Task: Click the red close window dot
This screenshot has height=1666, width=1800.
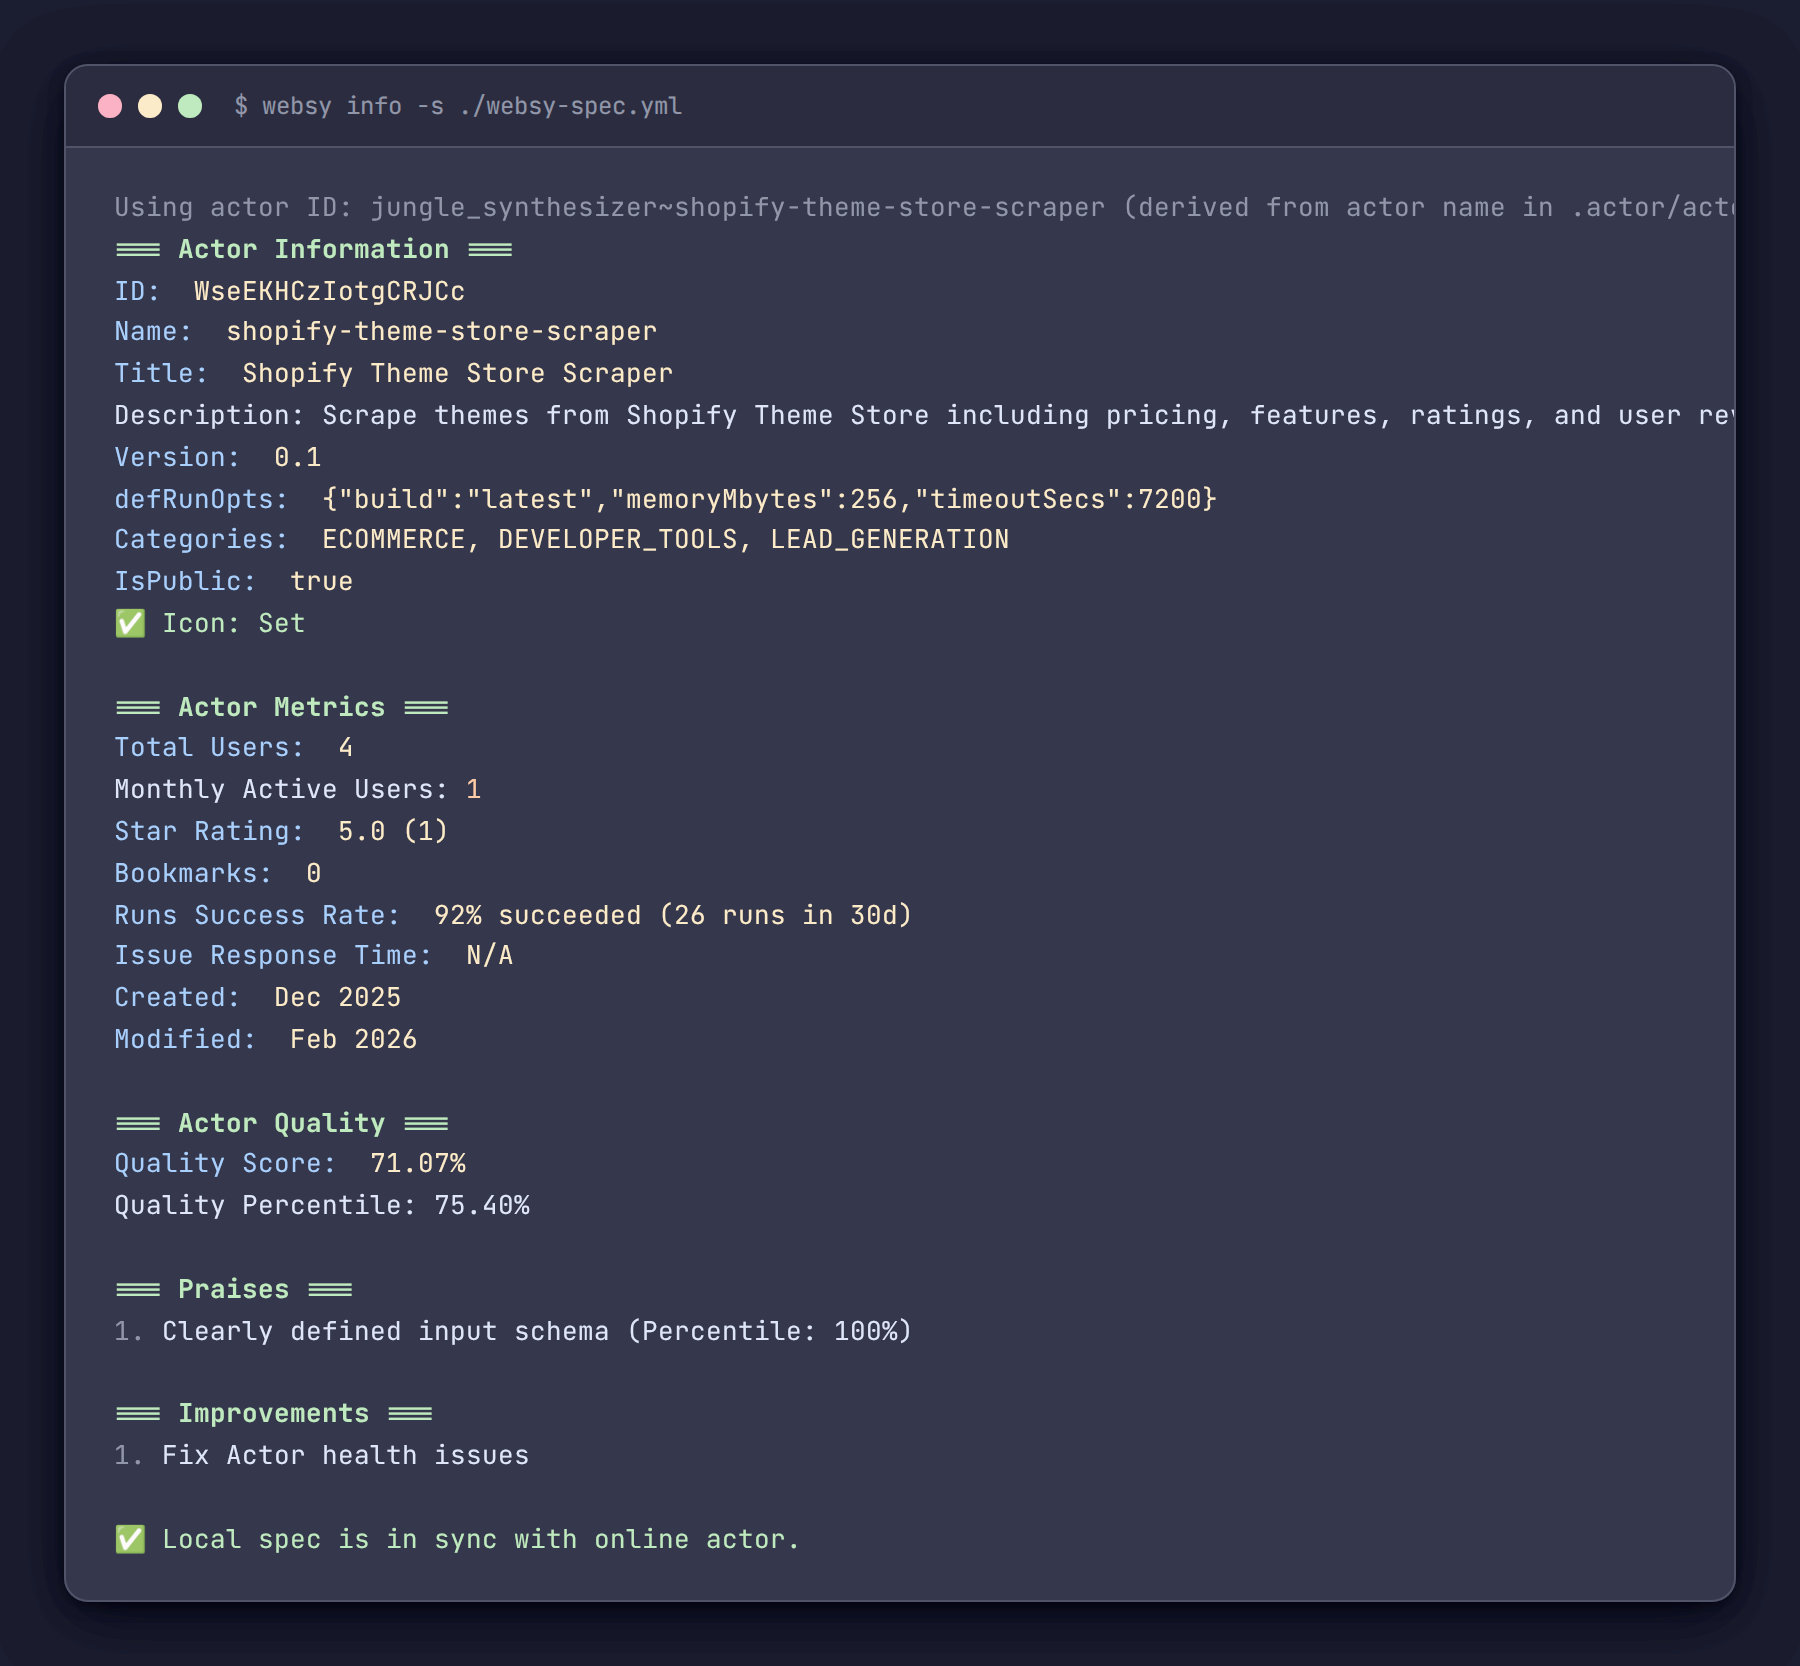Action: point(110,106)
